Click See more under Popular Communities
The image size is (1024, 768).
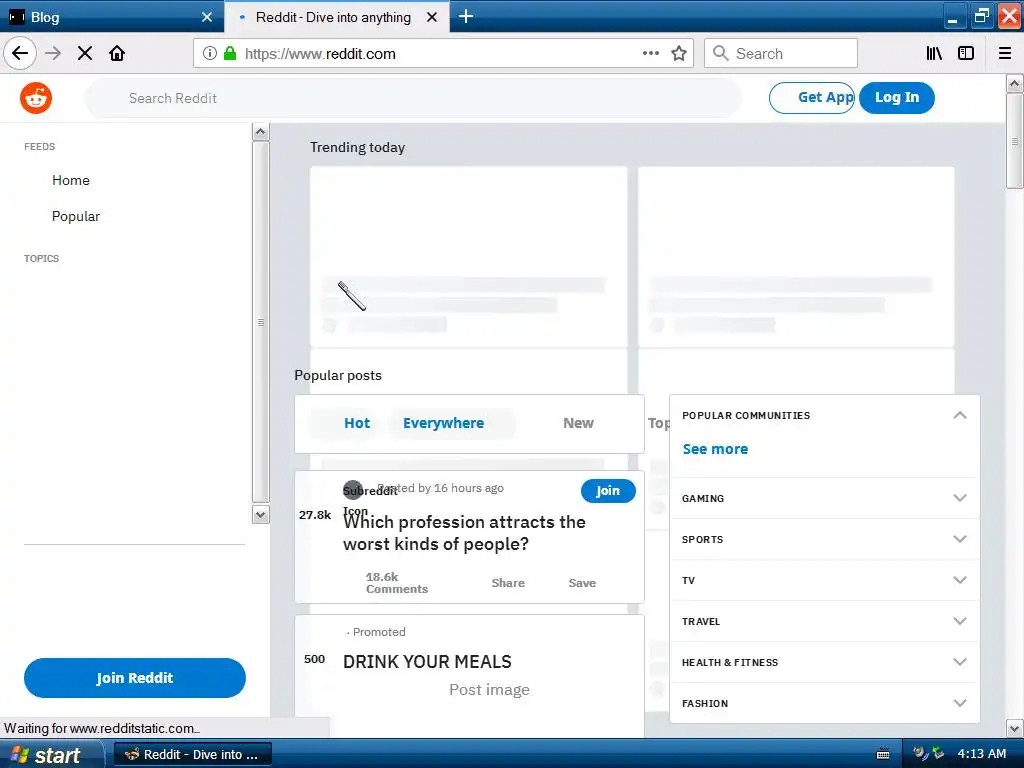pyautogui.click(x=715, y=449)
